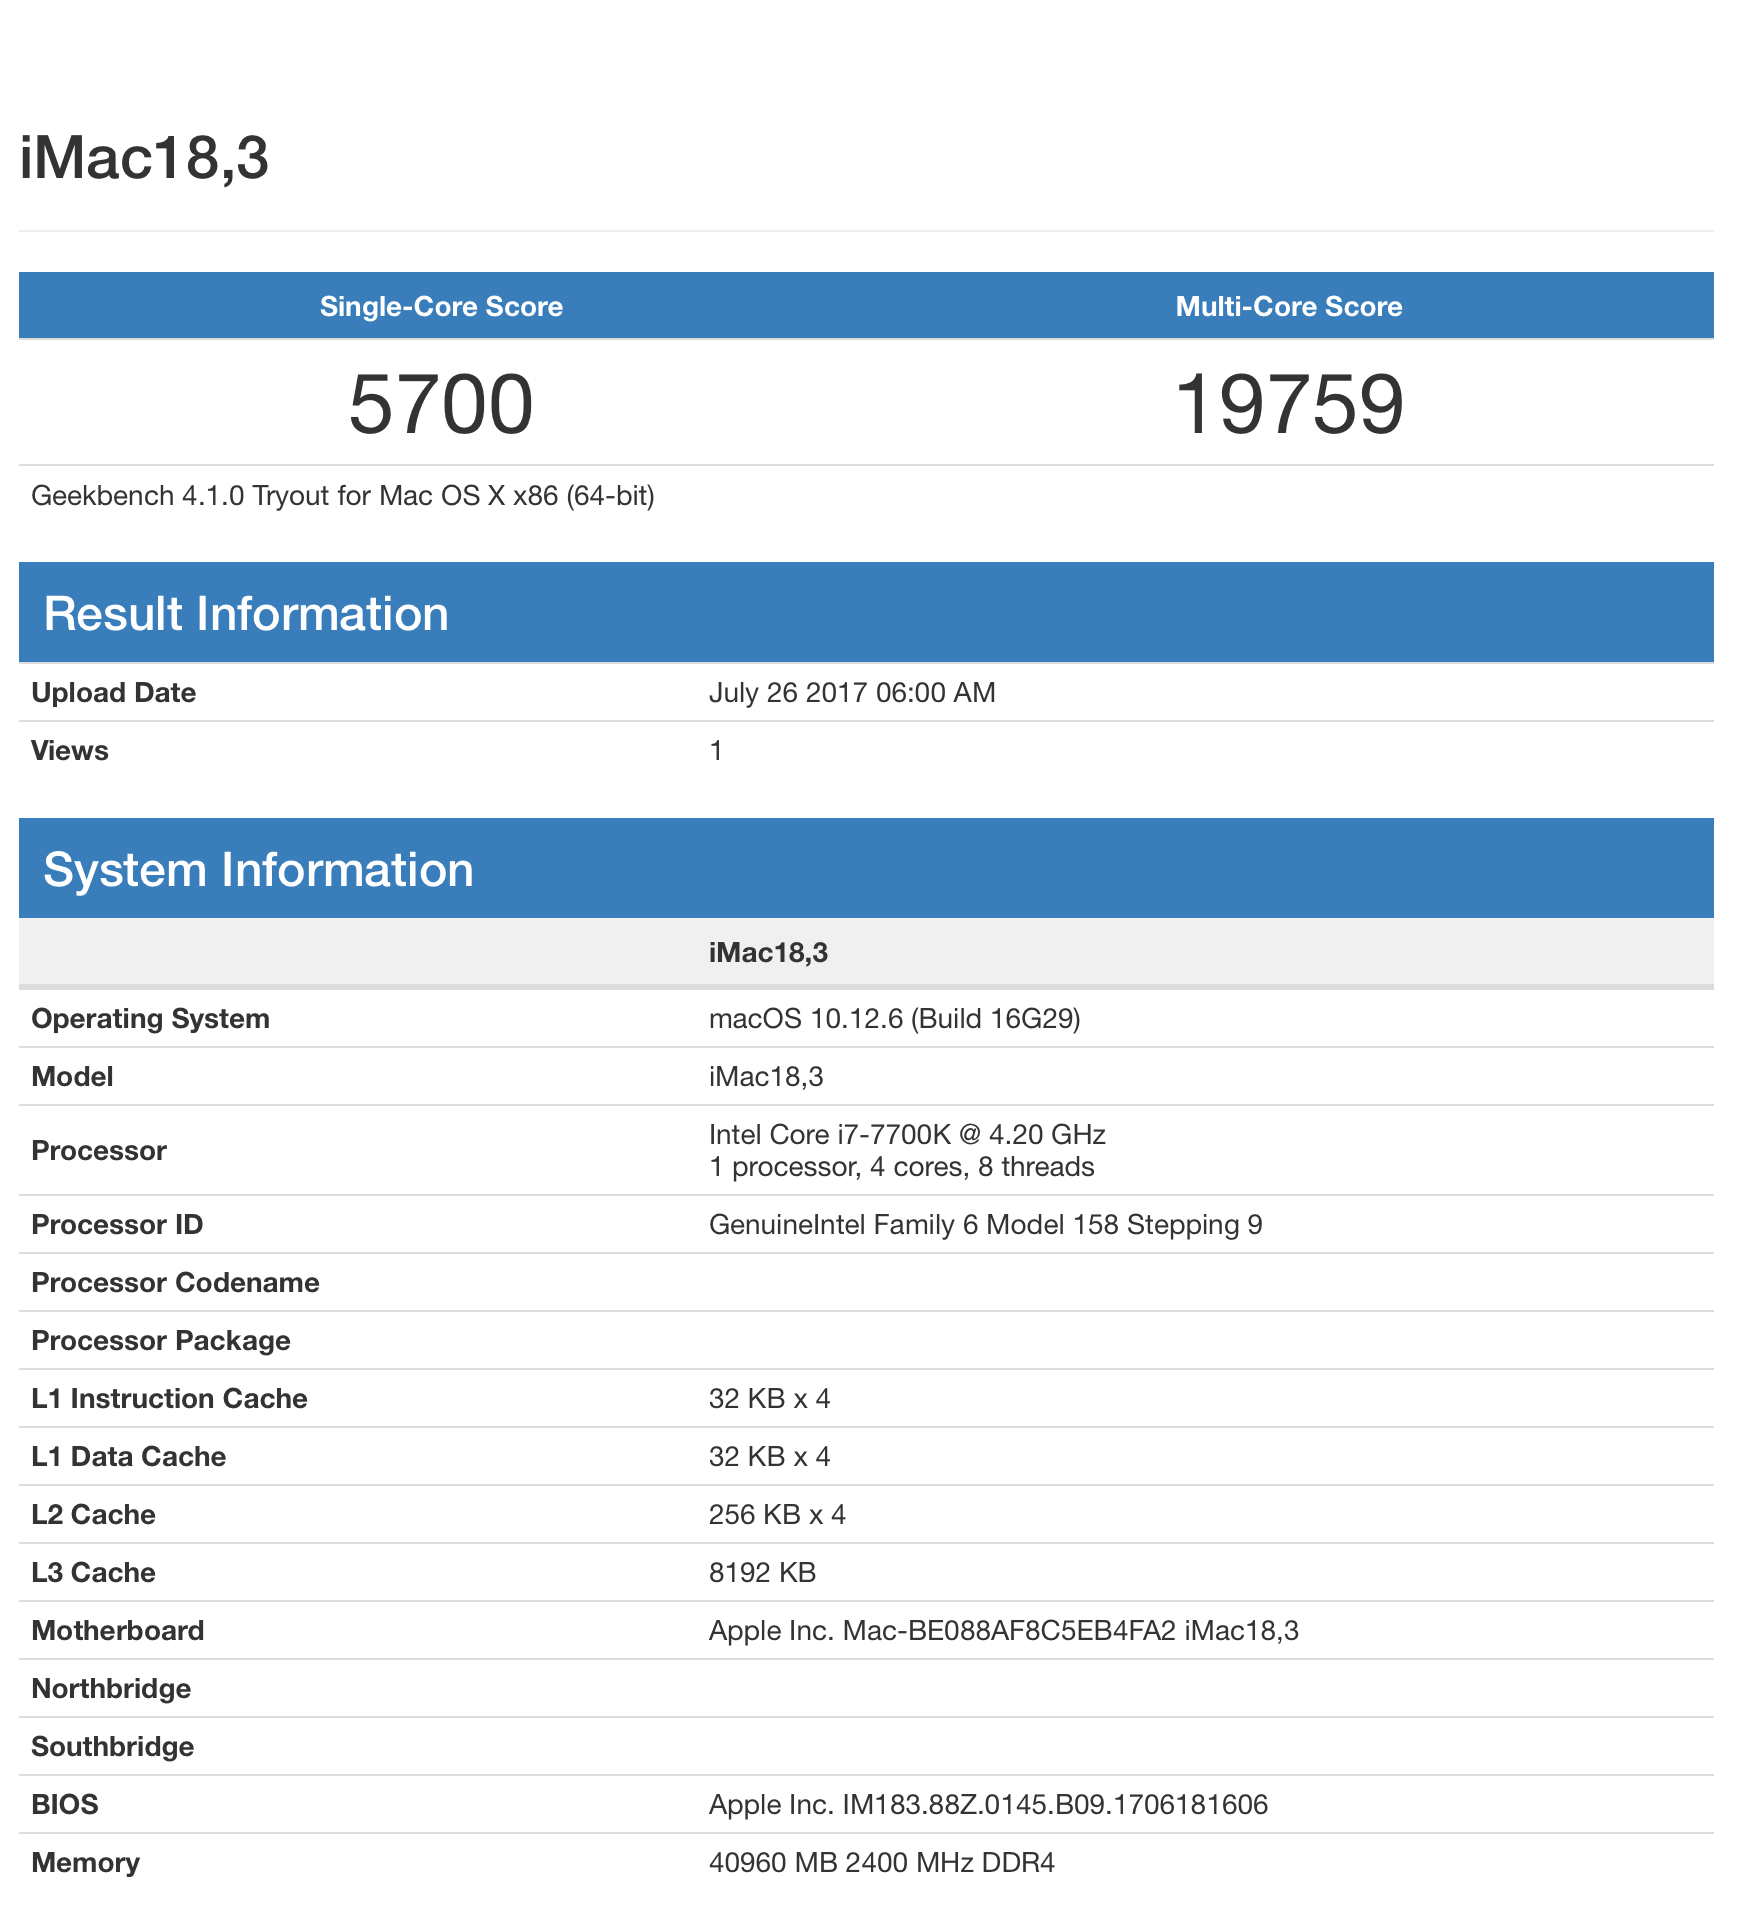
Task: Click the Memory label
Action: click(86, 1862)
